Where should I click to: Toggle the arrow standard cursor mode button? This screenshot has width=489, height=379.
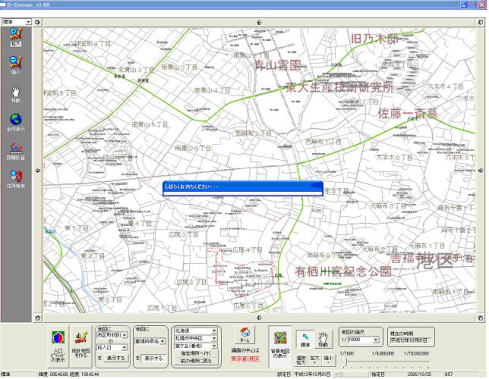[305, 339]
